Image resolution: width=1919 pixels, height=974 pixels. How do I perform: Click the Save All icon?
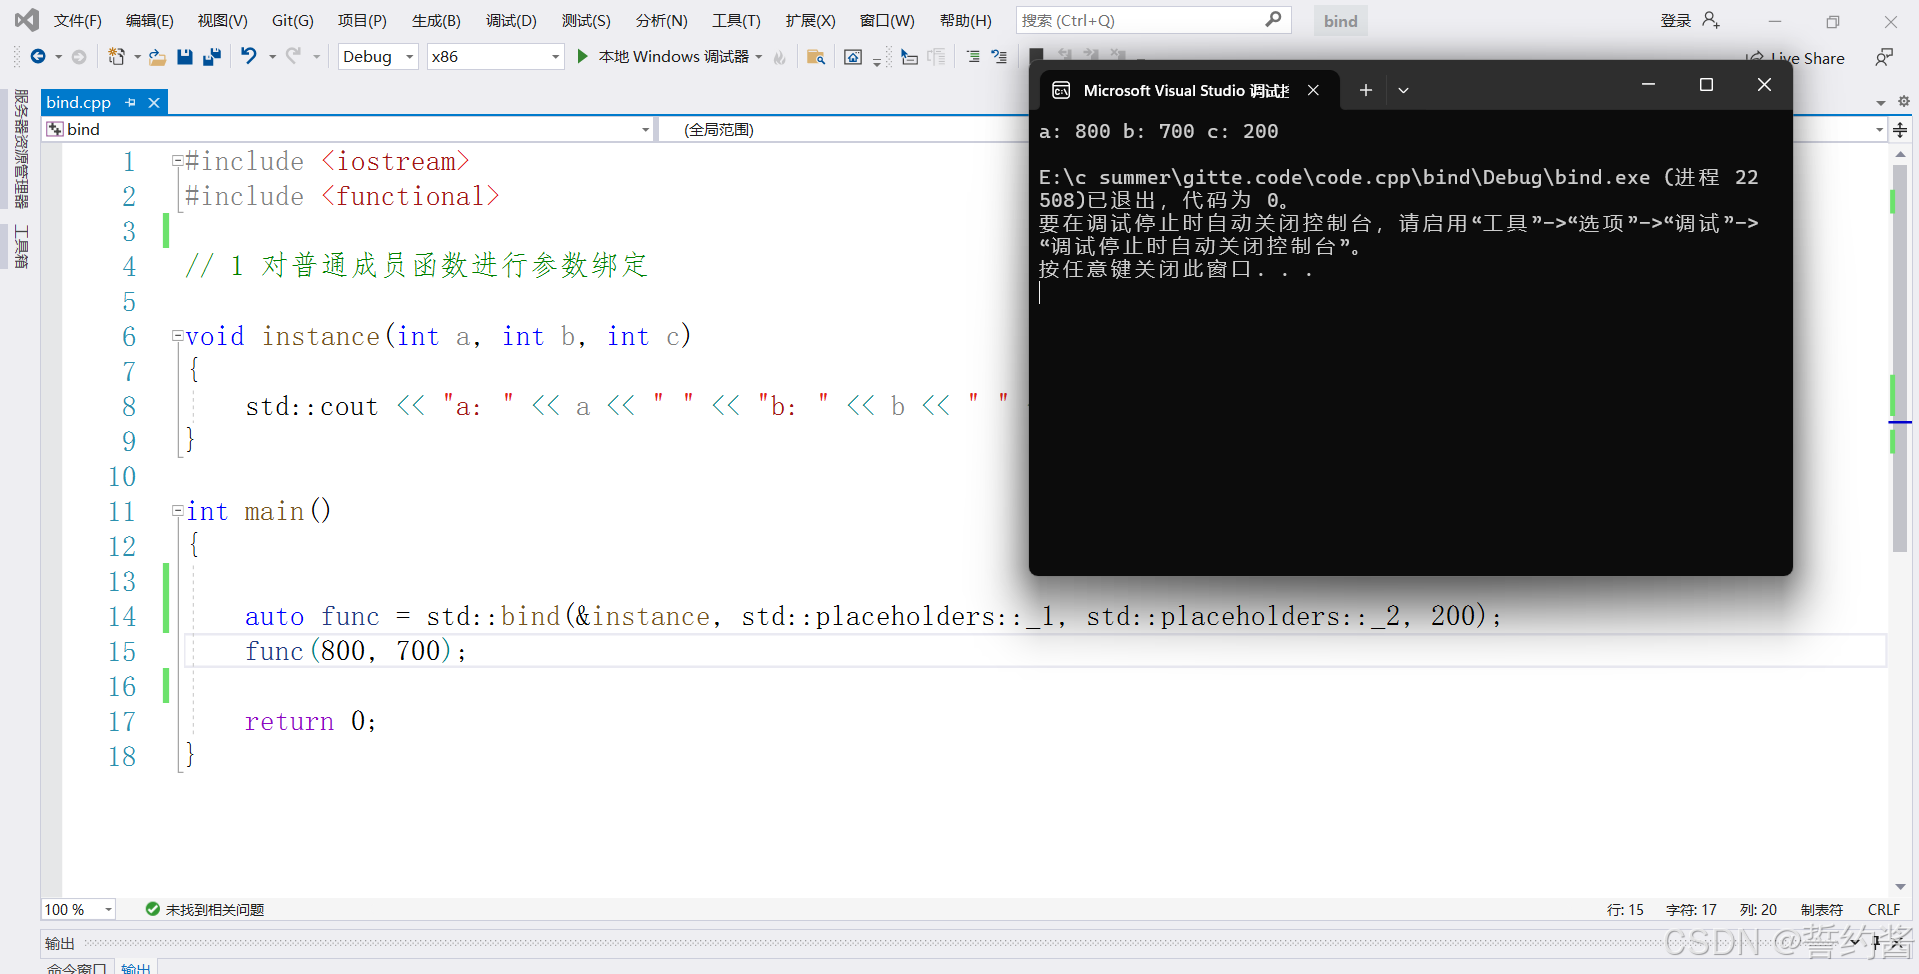point(212,57)
